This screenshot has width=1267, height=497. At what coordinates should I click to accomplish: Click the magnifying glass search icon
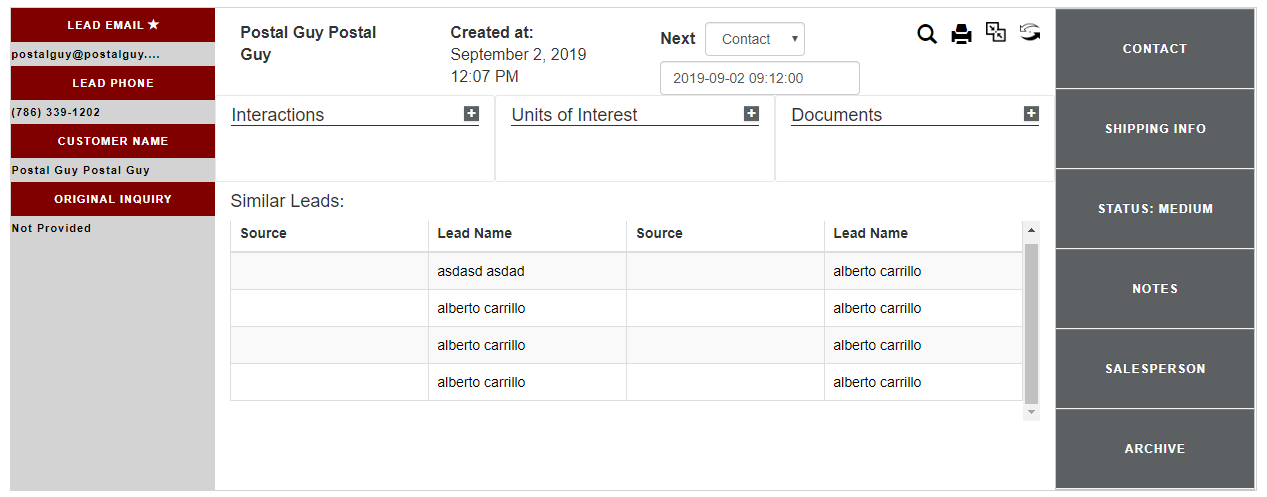[x=927, y=35]
